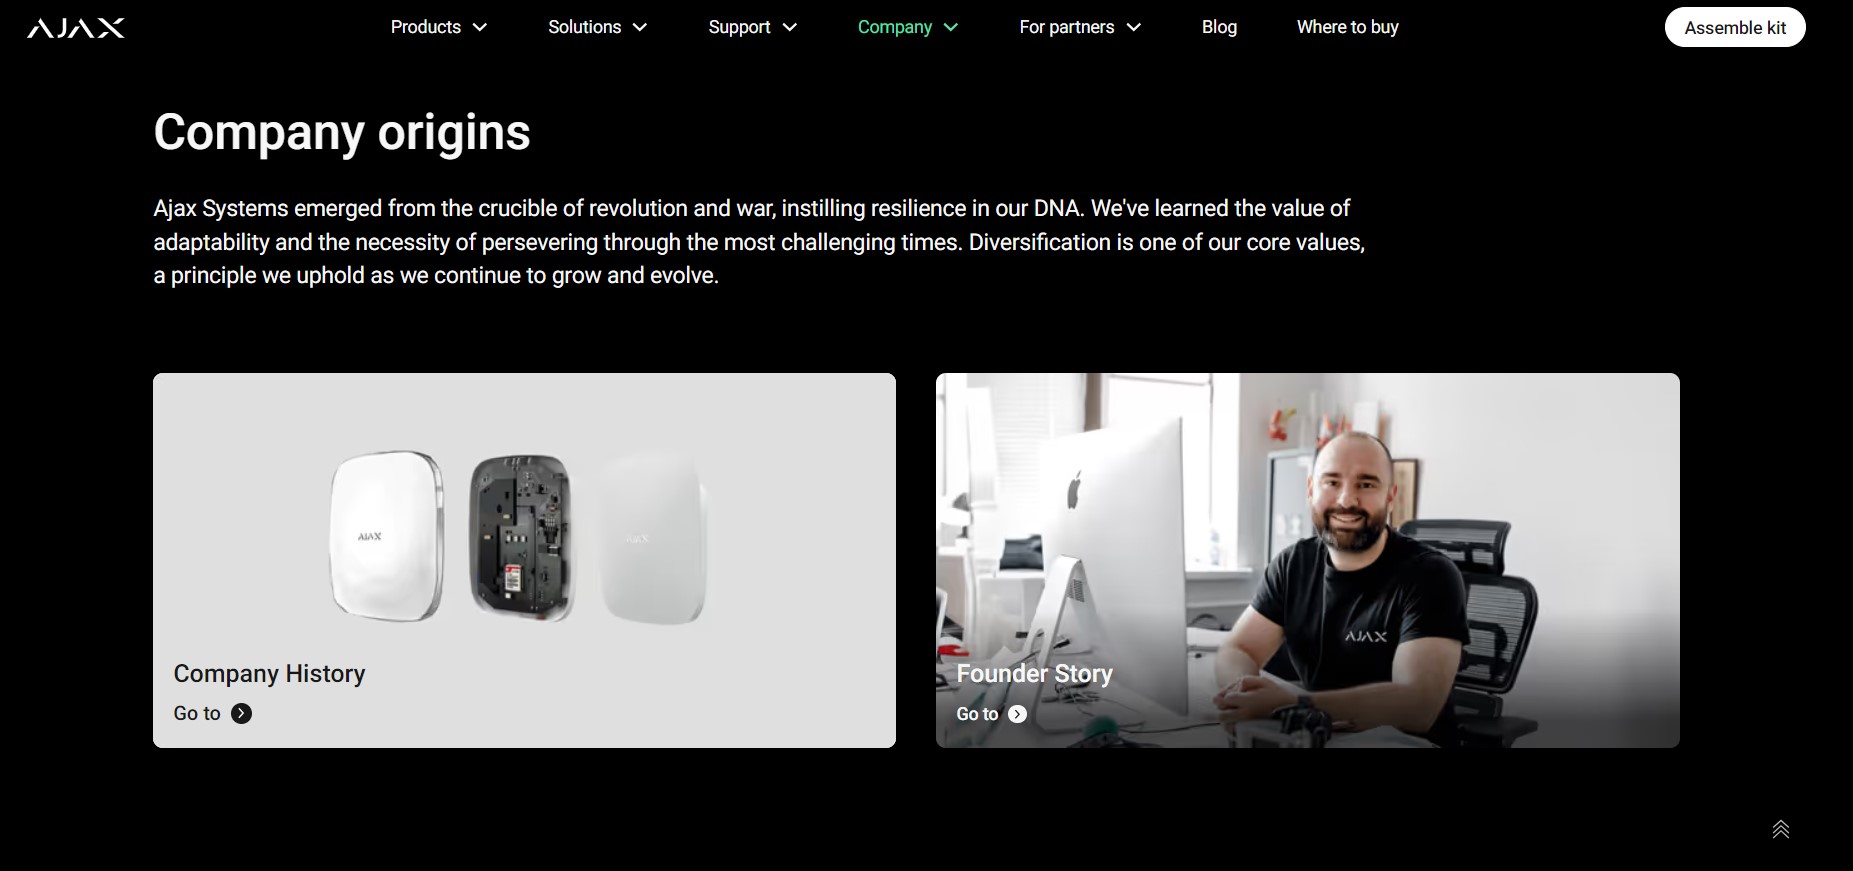The width and height of the screenshot is (1853, 871).
Task: Click the Ajax hub devices image
Action: [x=518, y=537]
